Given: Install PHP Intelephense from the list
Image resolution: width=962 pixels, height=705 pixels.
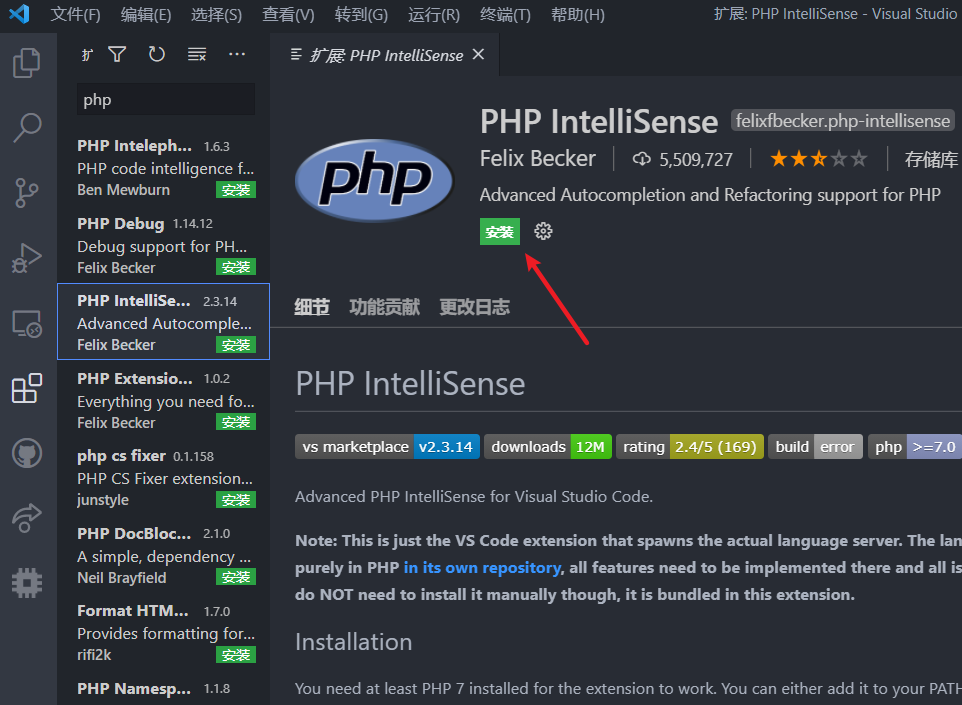Looking at the screenshot, I should pos(236,190).
